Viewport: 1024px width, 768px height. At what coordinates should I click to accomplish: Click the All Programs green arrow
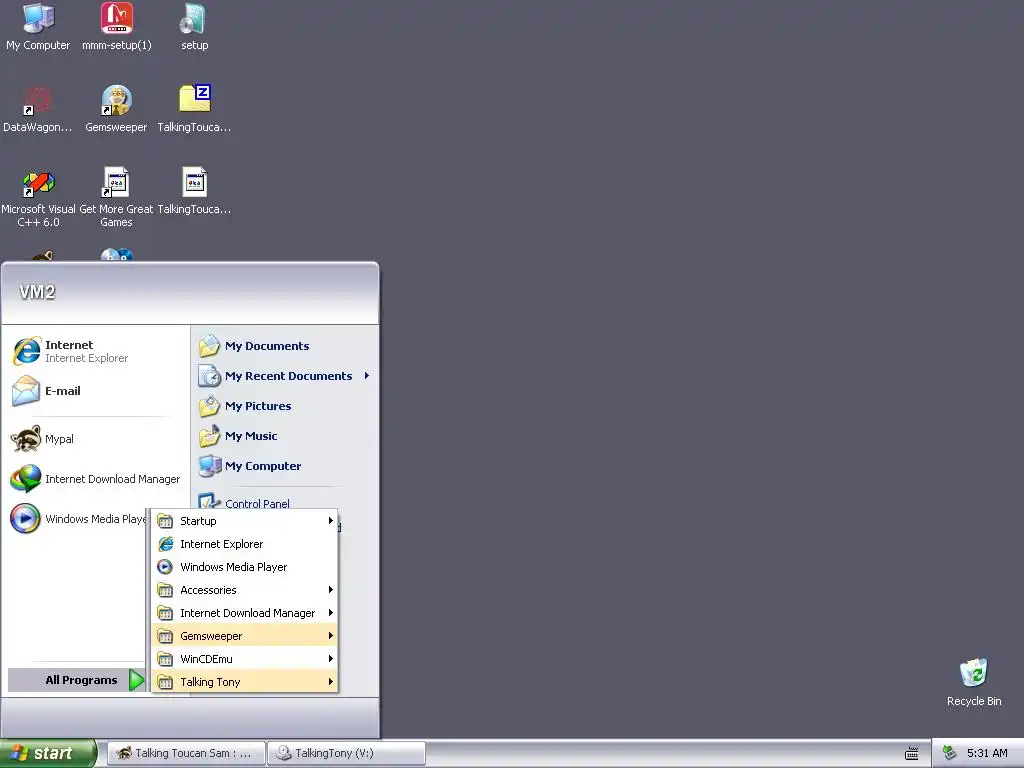pyautogui.click(x=136, y=680)
